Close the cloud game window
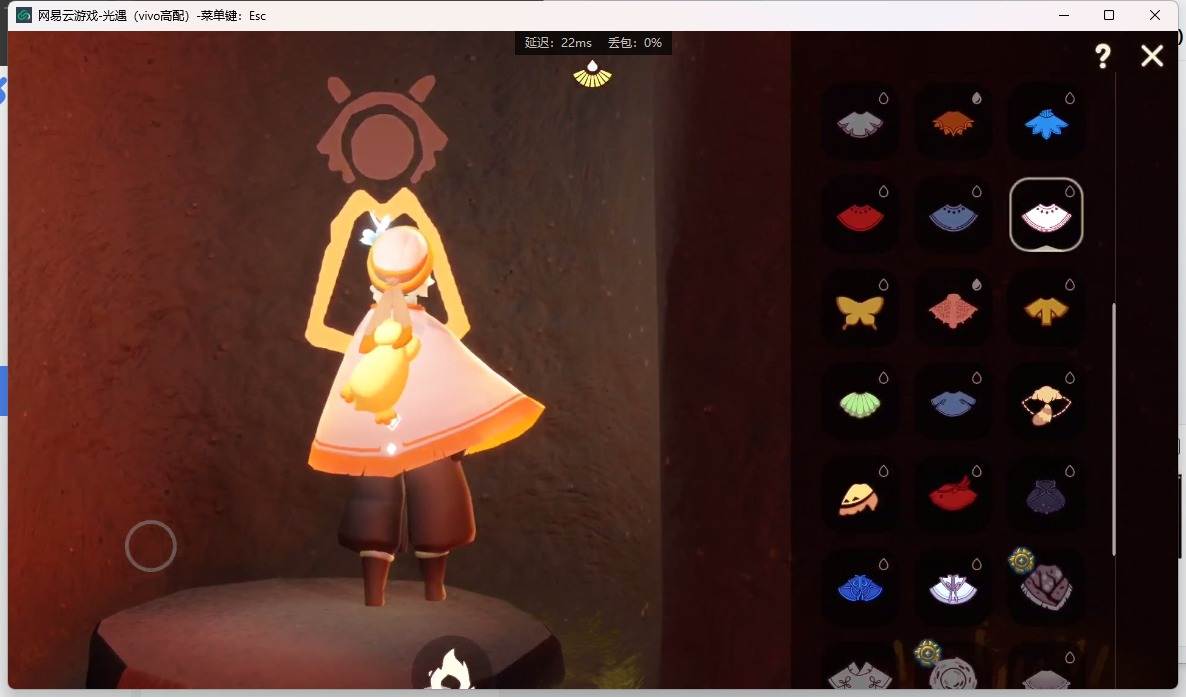This screenshot has width=1186, height=697. pyautogui.click(x=1155, y=15)
